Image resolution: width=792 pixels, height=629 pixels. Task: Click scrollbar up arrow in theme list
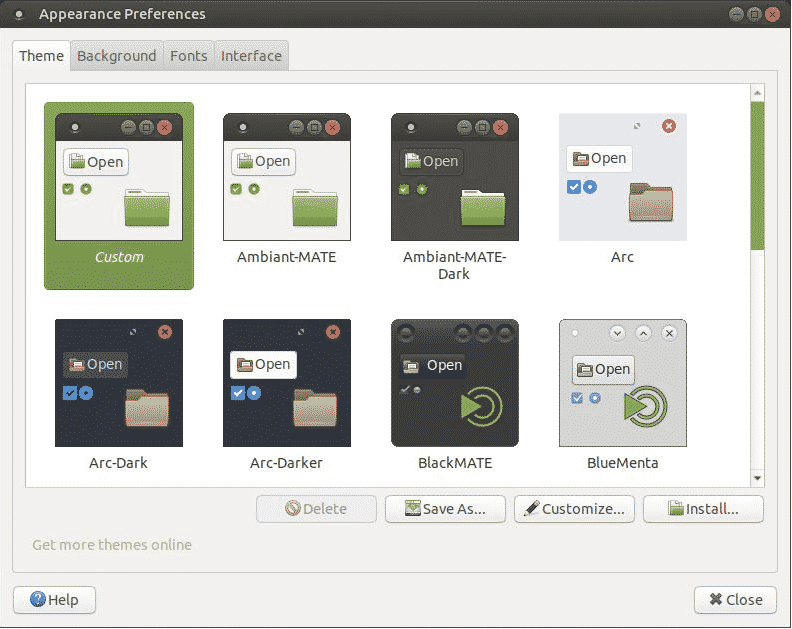tap(757, 93)
